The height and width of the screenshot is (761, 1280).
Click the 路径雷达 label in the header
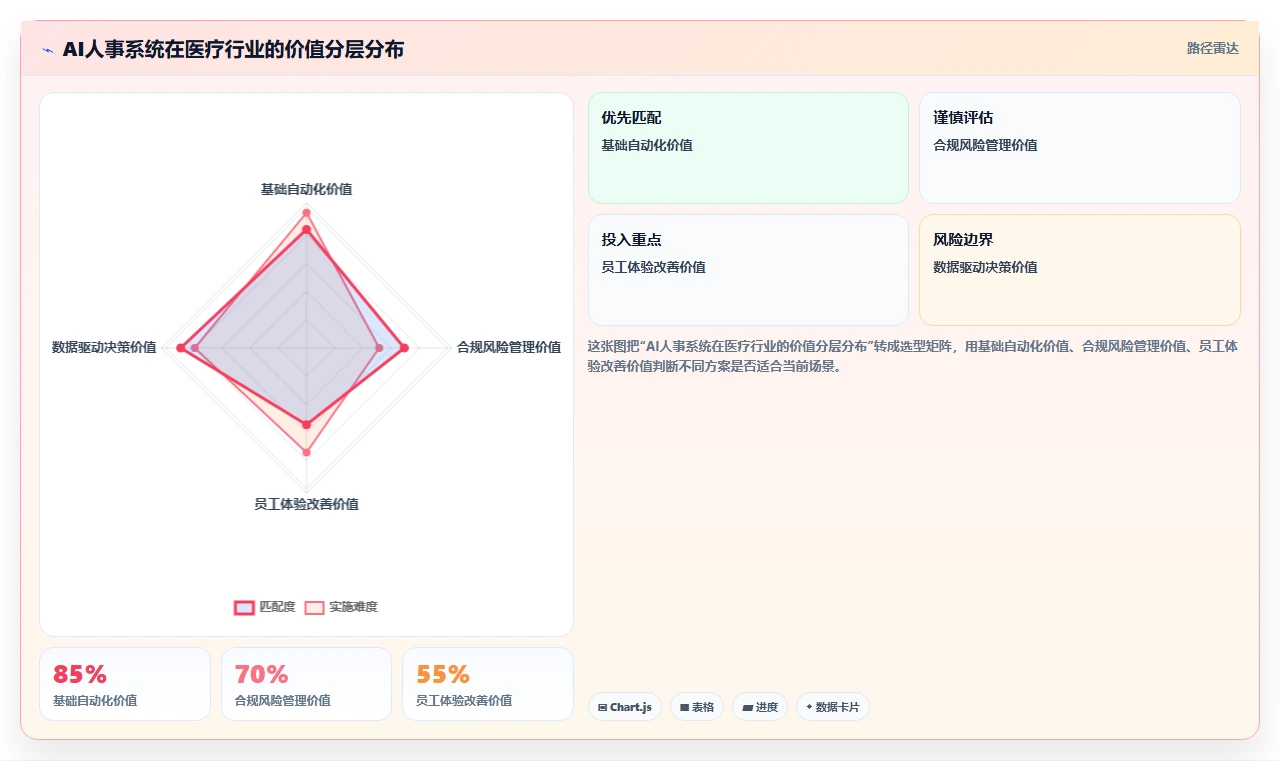[1213, 48]
